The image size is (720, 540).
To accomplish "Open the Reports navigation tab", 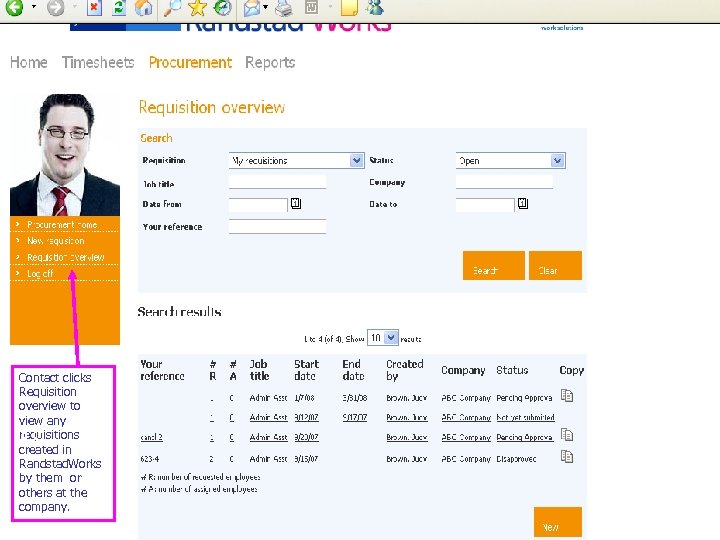I will [270, 62].
